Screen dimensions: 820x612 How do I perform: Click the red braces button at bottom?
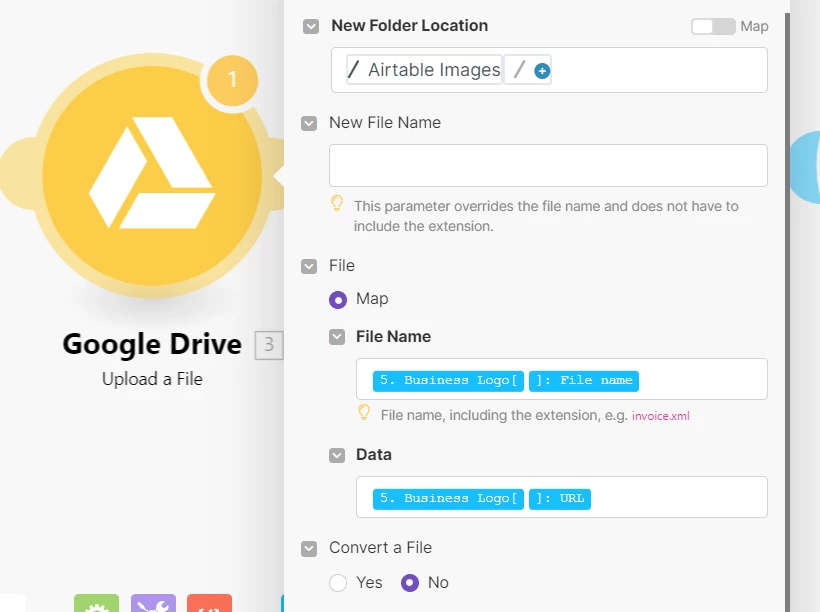pyautogui.click(x=209, y=603)
